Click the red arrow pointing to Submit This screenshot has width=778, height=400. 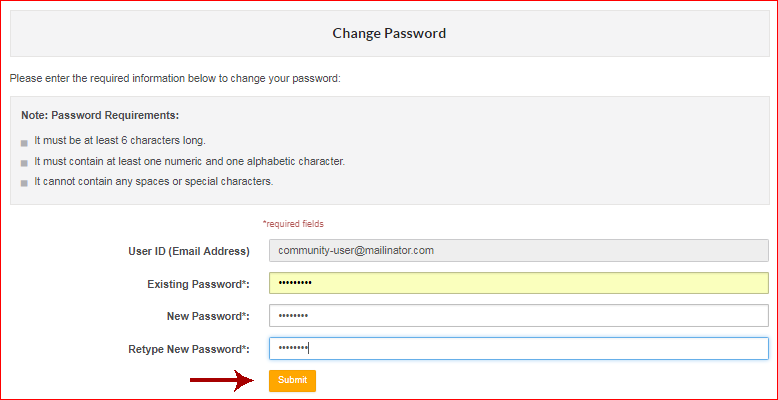(x=222, y=380)
